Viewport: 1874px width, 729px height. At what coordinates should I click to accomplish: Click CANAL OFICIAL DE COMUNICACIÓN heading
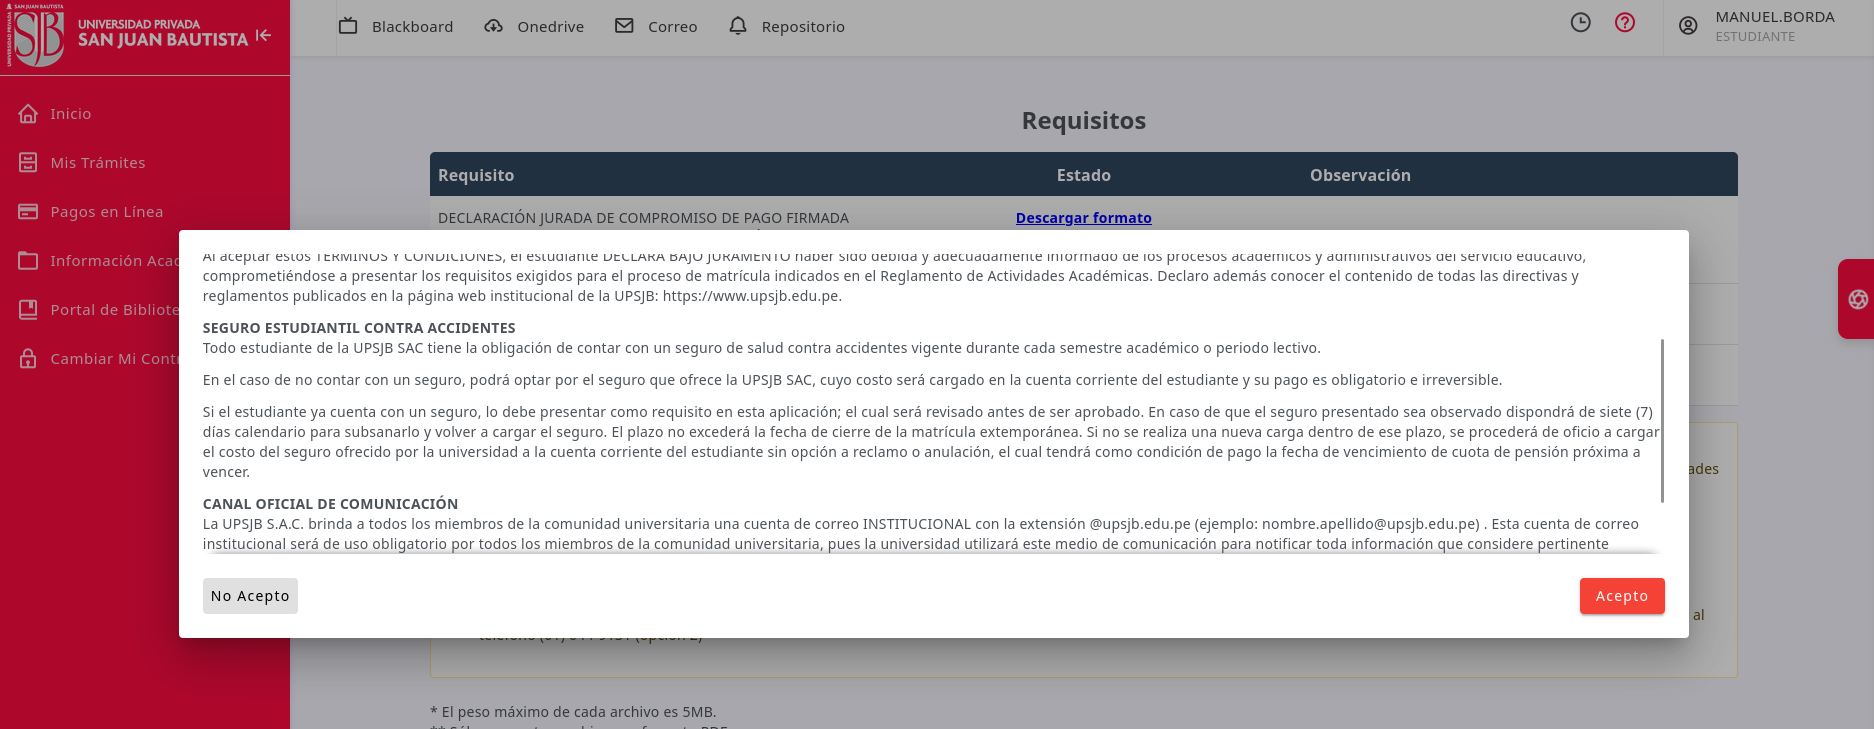[x=330, y=504]
